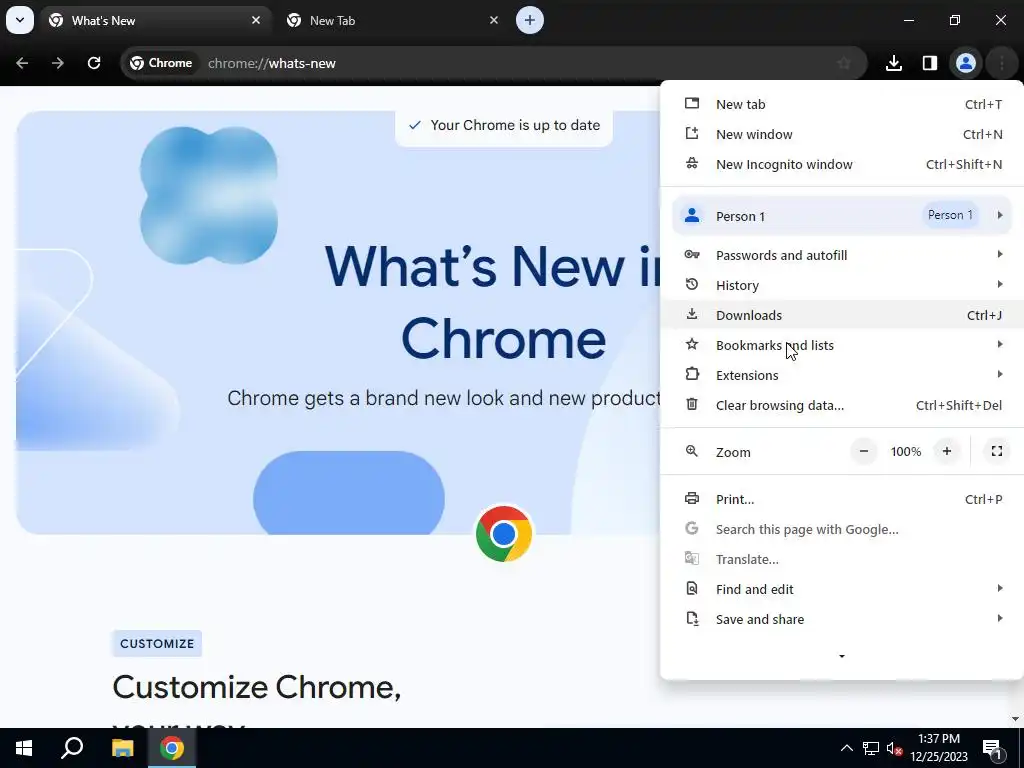Decrease zoom with the minus button
Image resolution: width=1024 pixels, height=768 pixels.
(864, 451)
